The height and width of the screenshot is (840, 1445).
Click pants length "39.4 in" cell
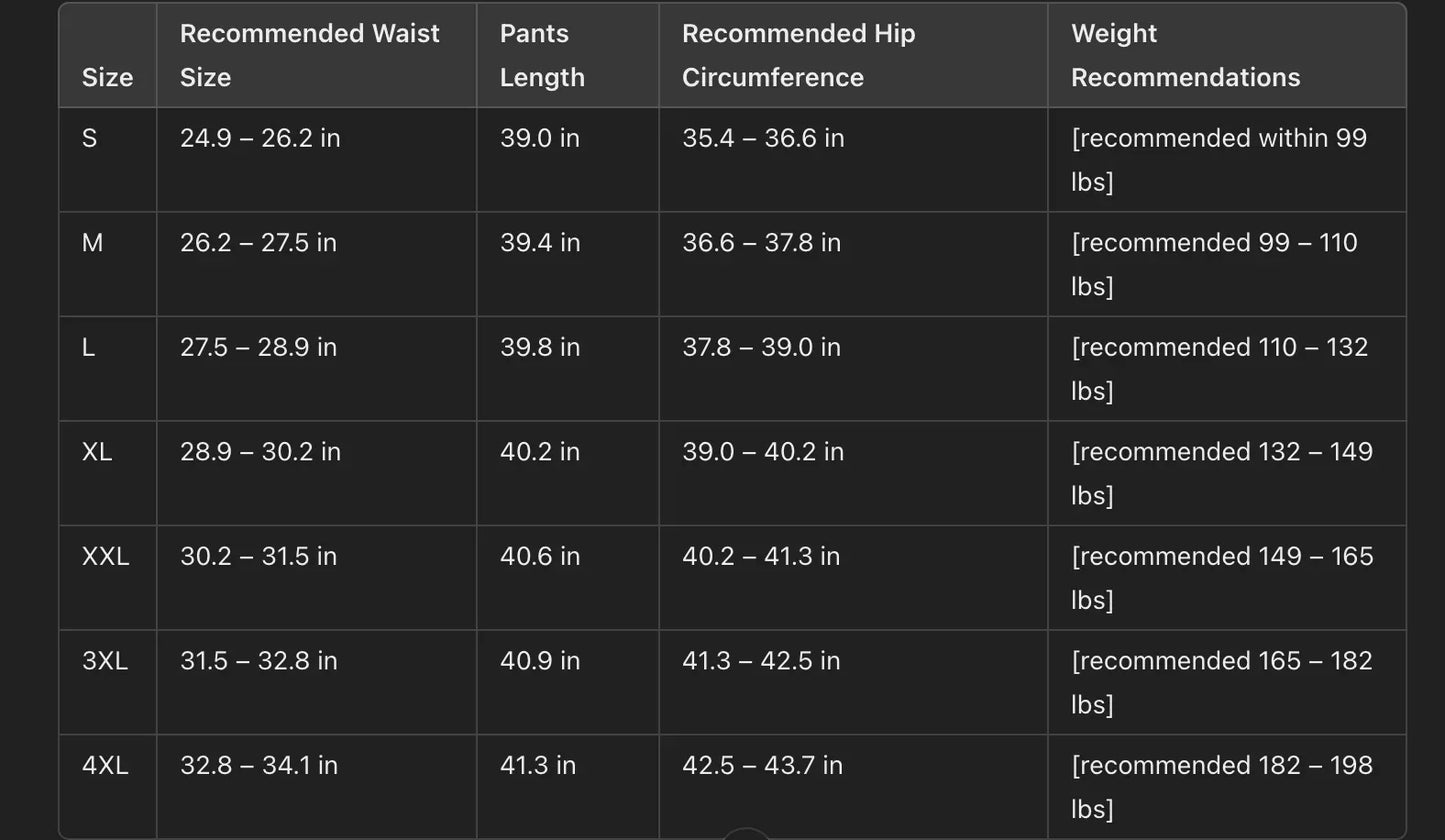(540, 243)
